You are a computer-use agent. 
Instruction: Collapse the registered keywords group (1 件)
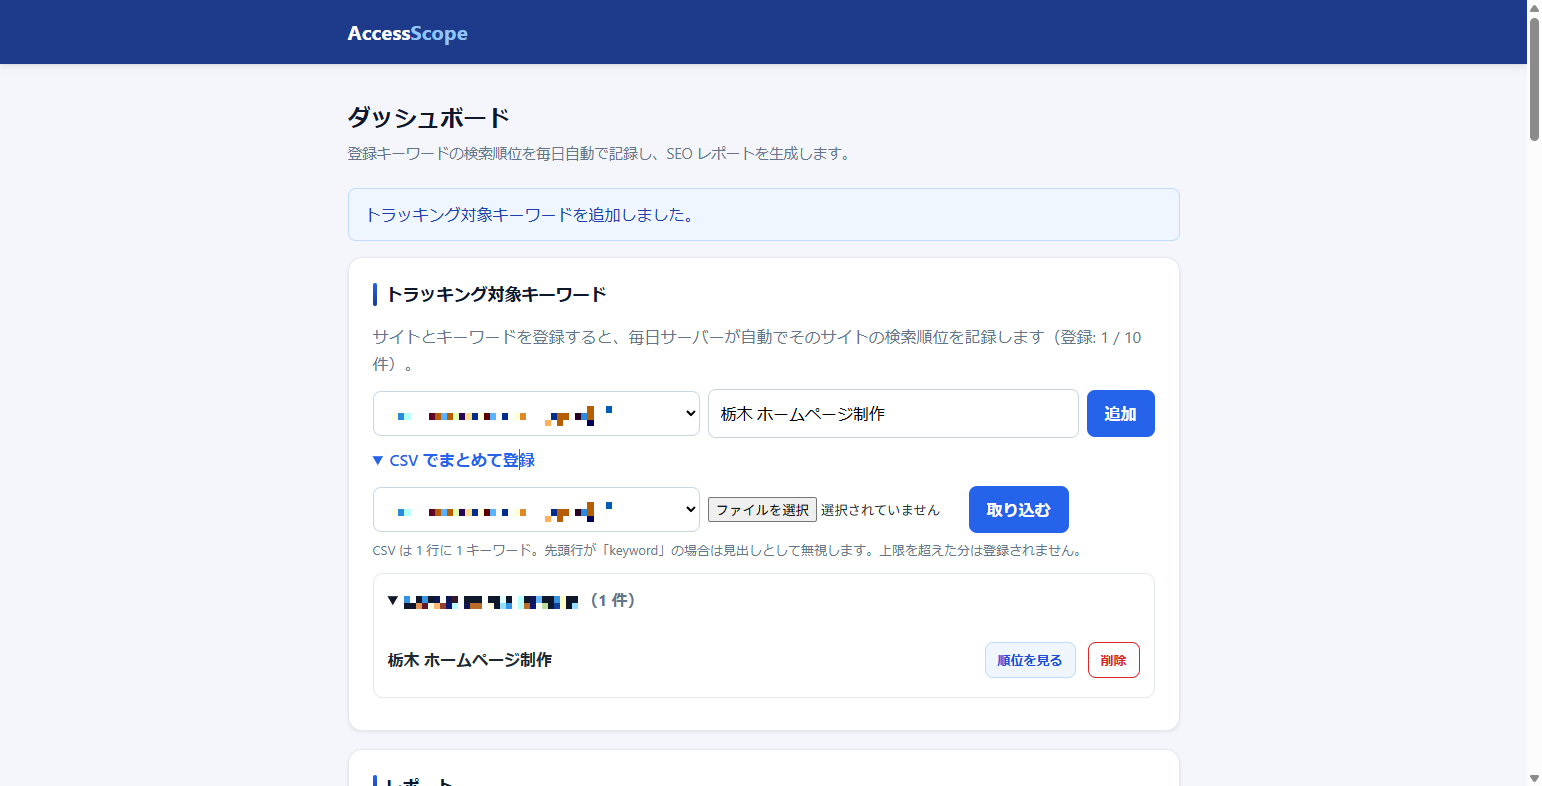pos(511,600)
